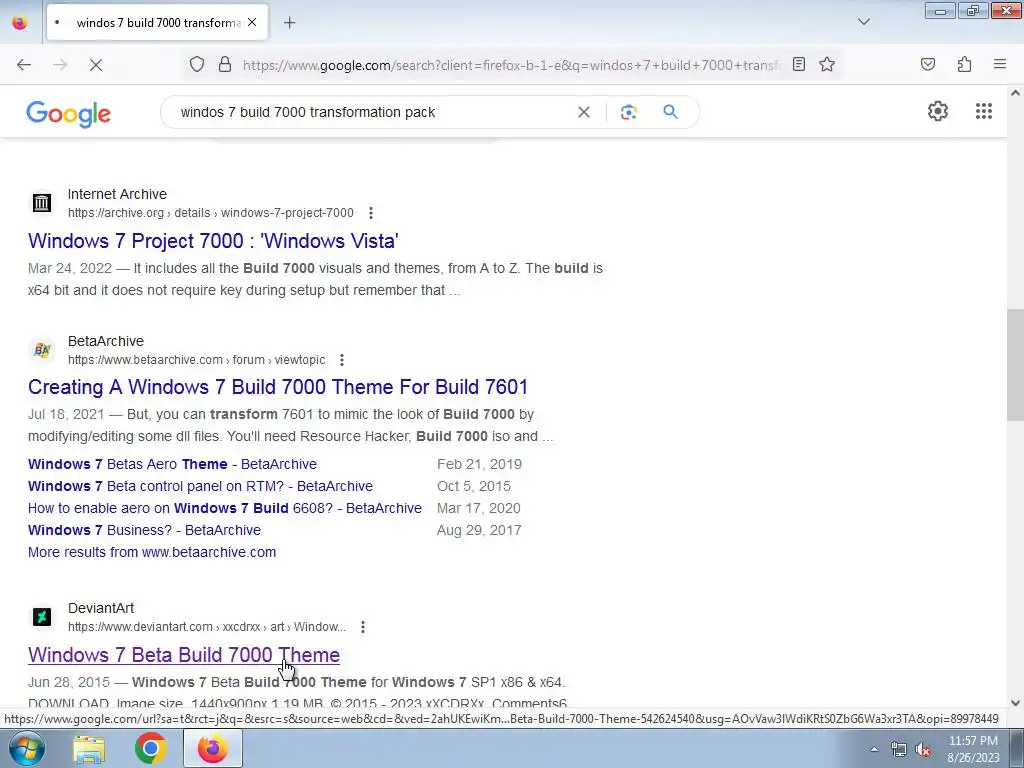Open the Firefox hamburger menu
This screenshot has width=1024, height=768.
pos(1000,64)
